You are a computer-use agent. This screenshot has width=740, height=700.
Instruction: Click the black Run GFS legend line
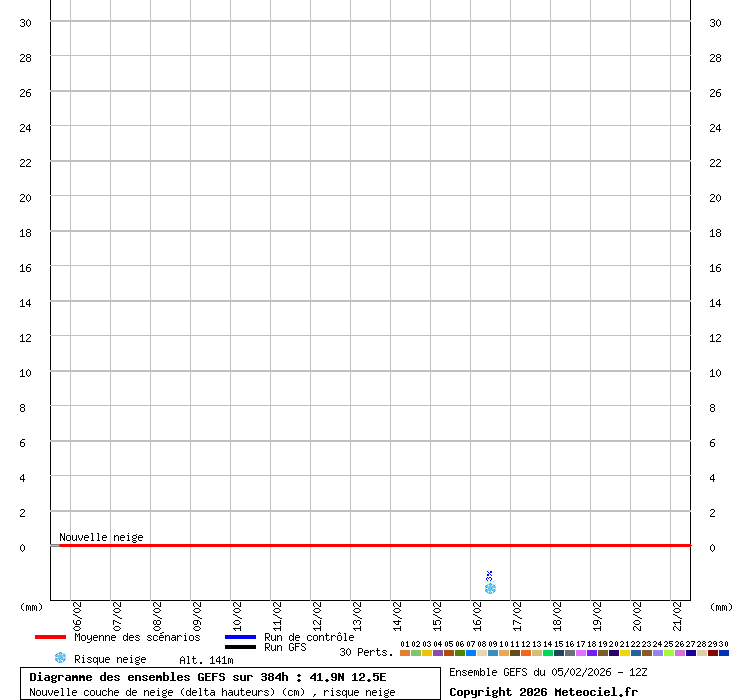[x=240, y=647]
